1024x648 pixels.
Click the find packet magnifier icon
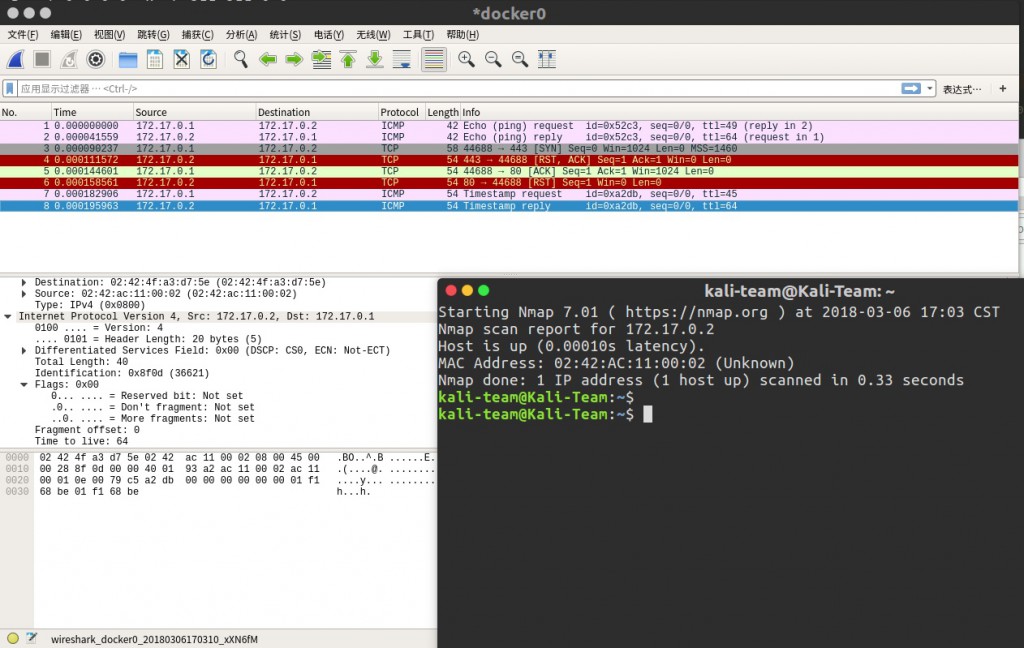[240, 59]
